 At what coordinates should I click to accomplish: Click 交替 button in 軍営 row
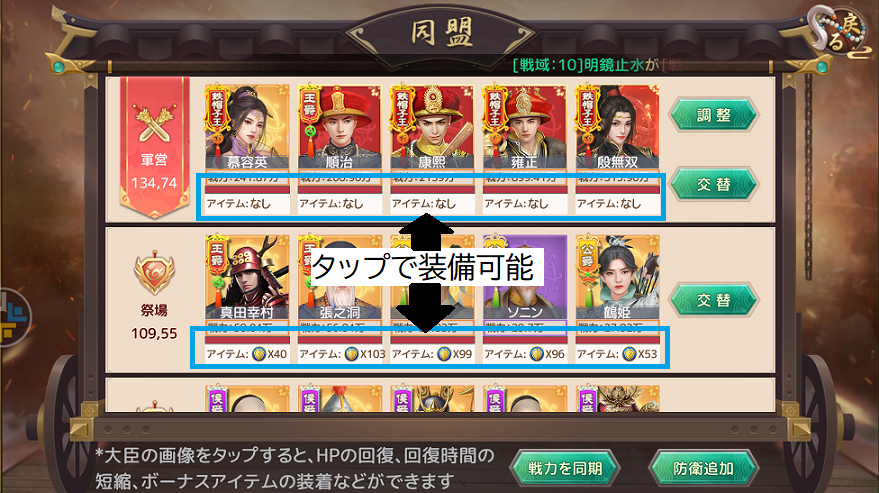click(714, 184)
